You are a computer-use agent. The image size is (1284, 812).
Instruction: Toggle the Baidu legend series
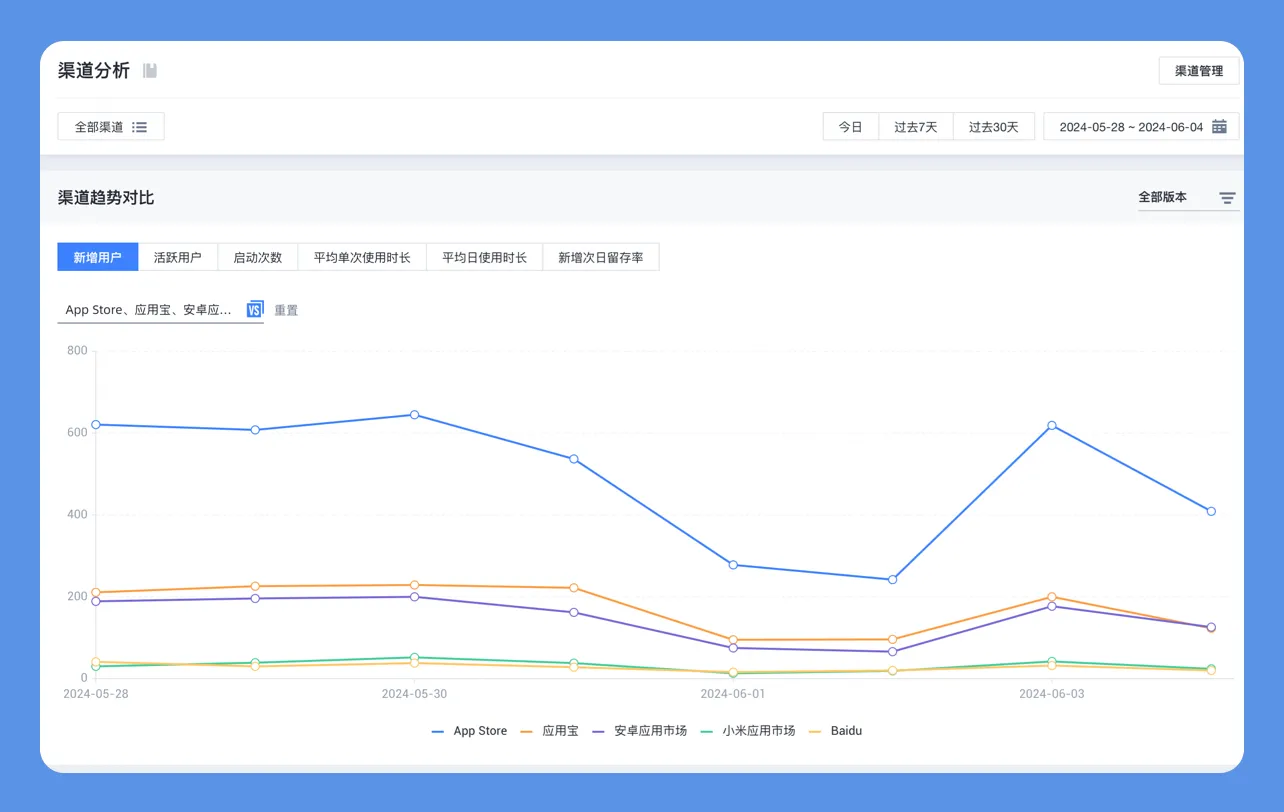(835, 731)
